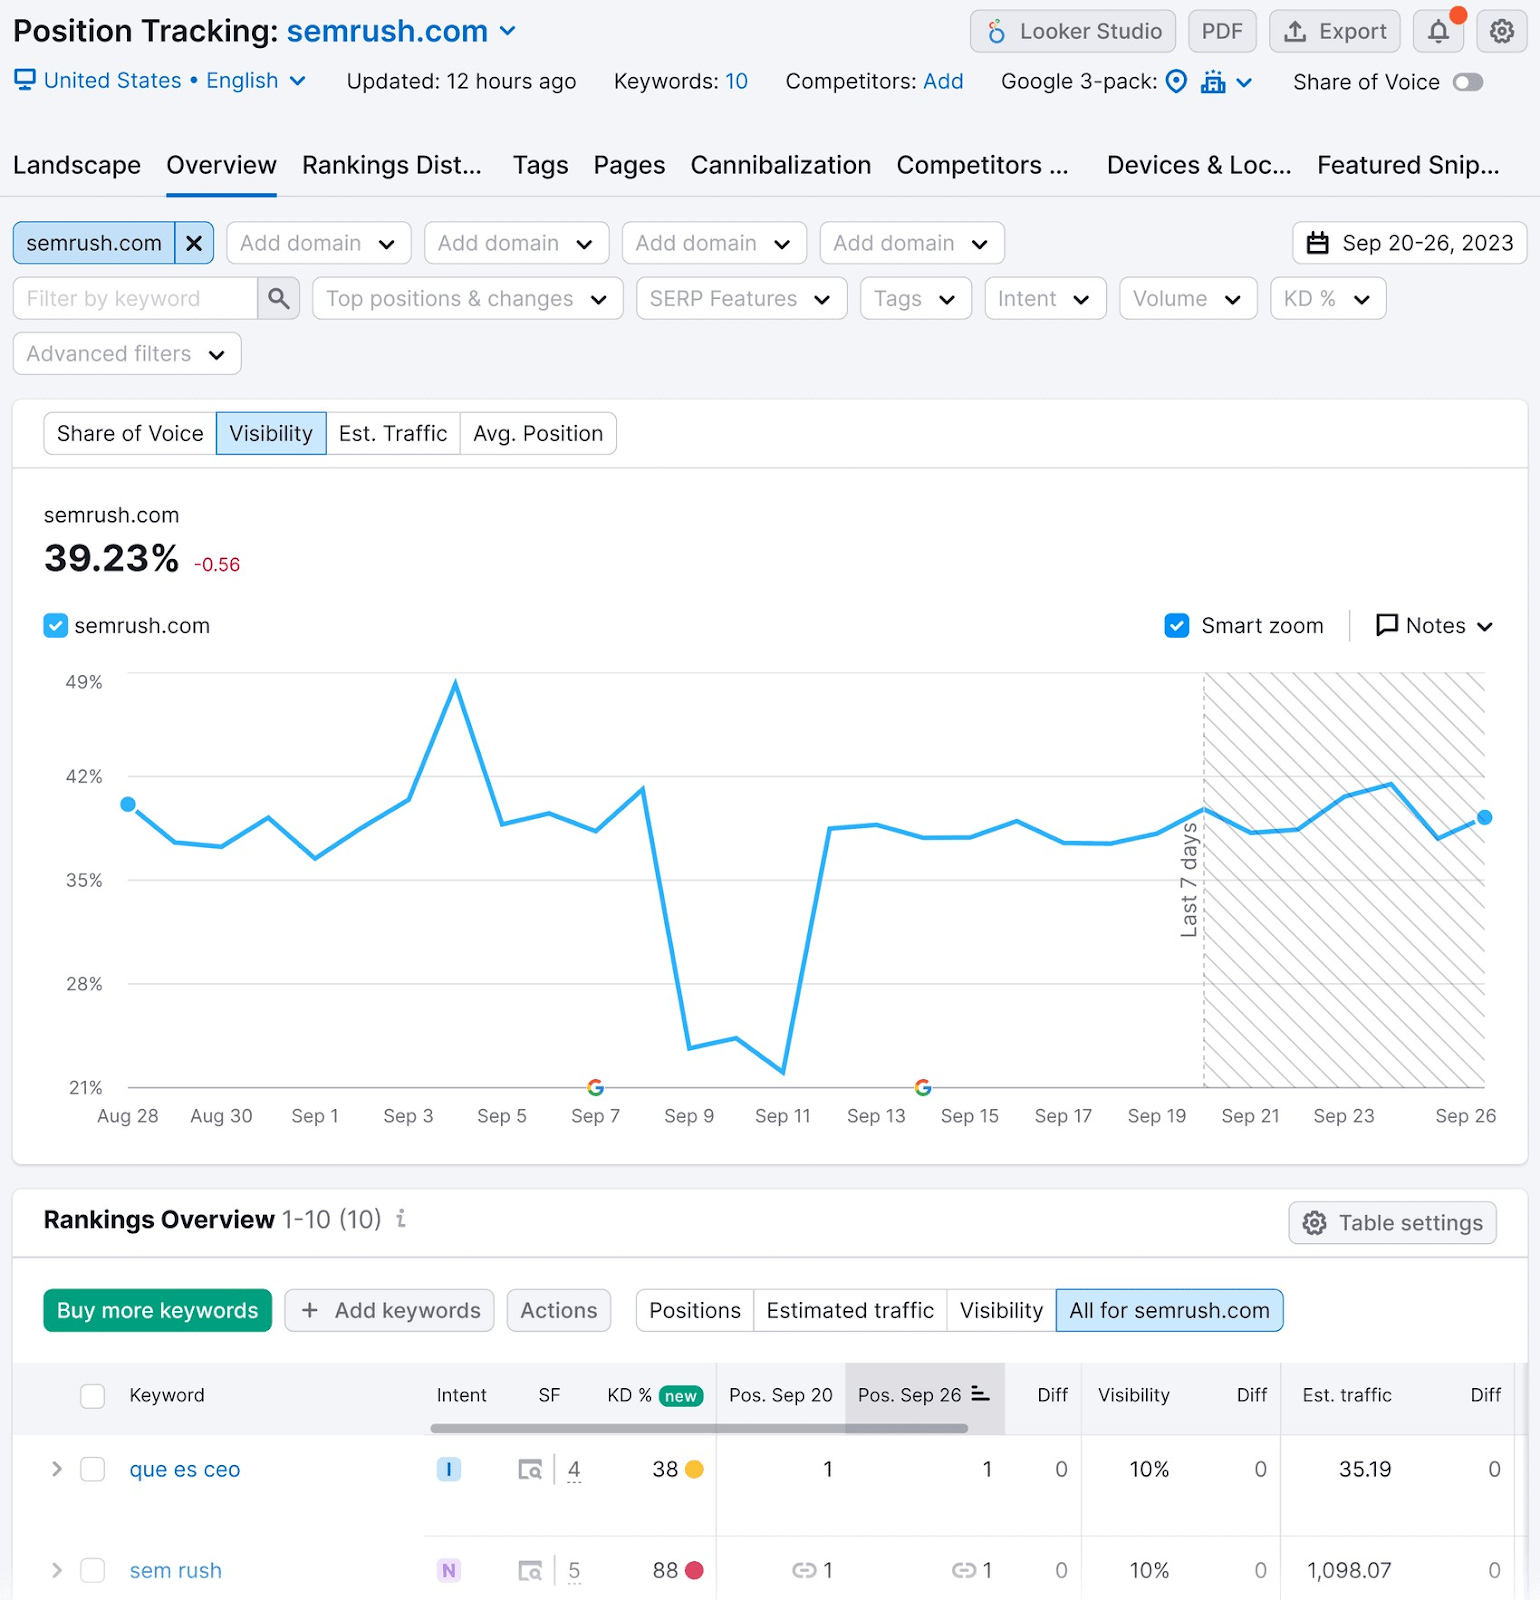Open the que es ceo keyword link
This screenshot has width=1540, height=1600.
click(x=185, y=1469)
